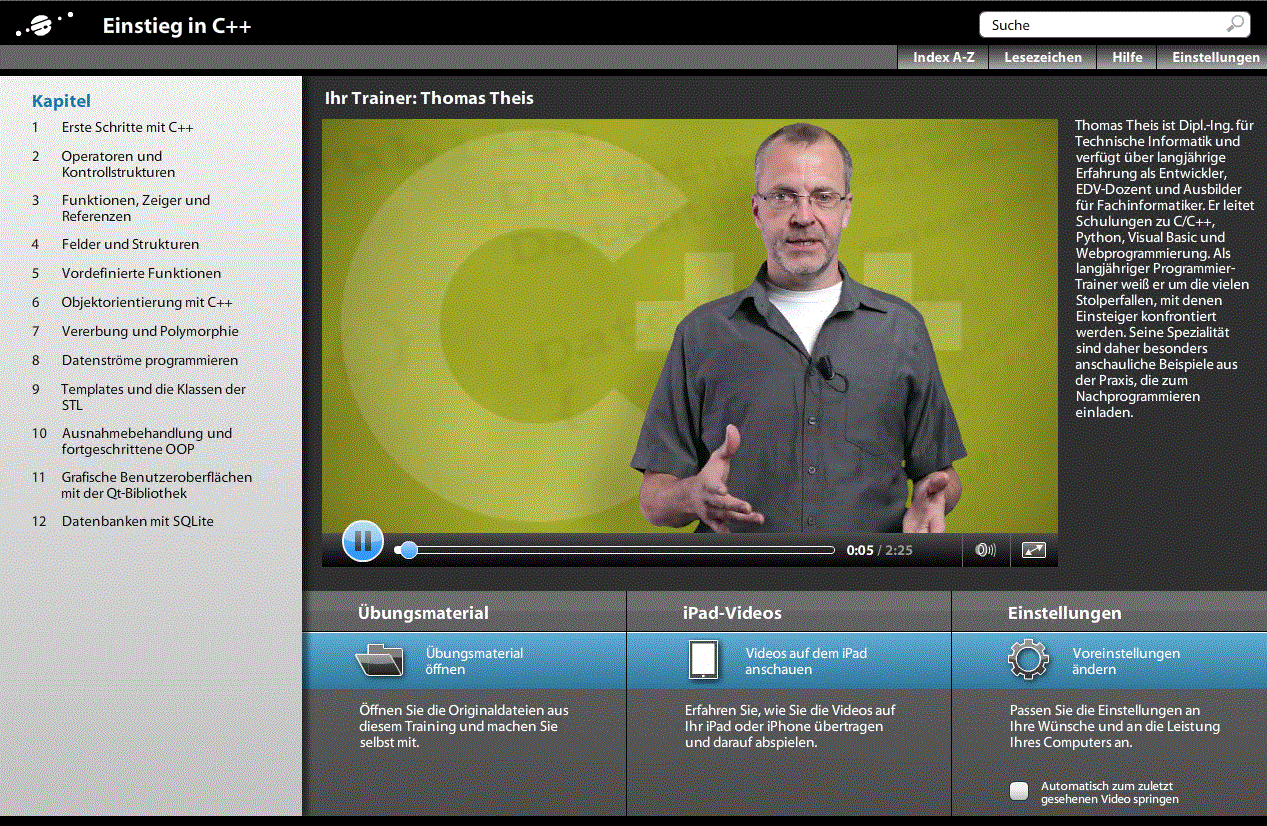
Task: Open Videos auf dem iPad anschauen
Action: 789,660
